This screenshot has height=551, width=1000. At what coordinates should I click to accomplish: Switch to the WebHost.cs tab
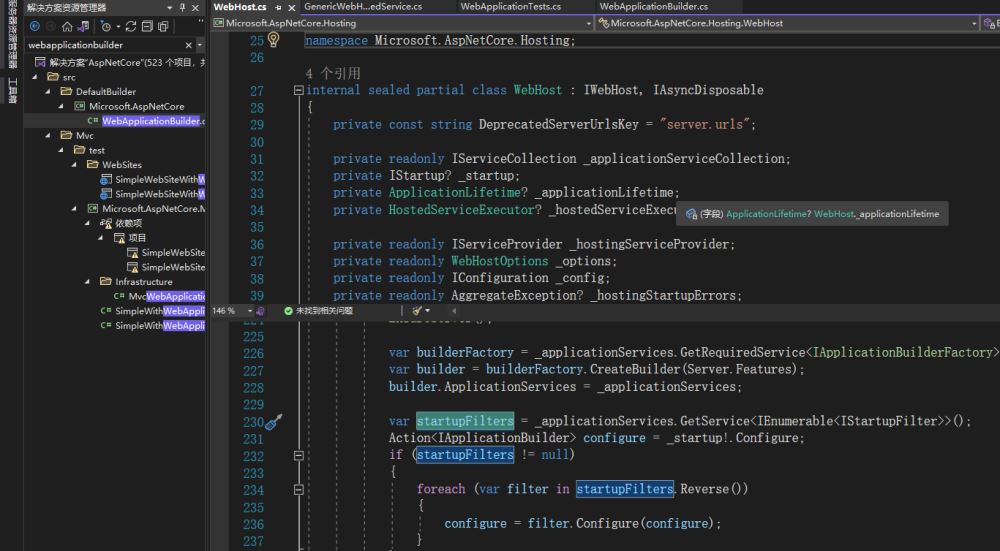pyautogui.click(x=240, y=7)
